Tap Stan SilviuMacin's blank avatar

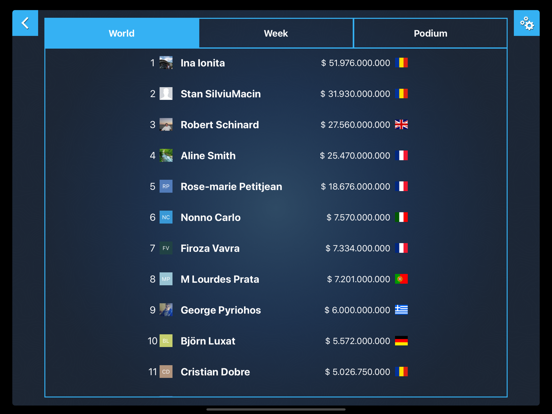[166, 94]
